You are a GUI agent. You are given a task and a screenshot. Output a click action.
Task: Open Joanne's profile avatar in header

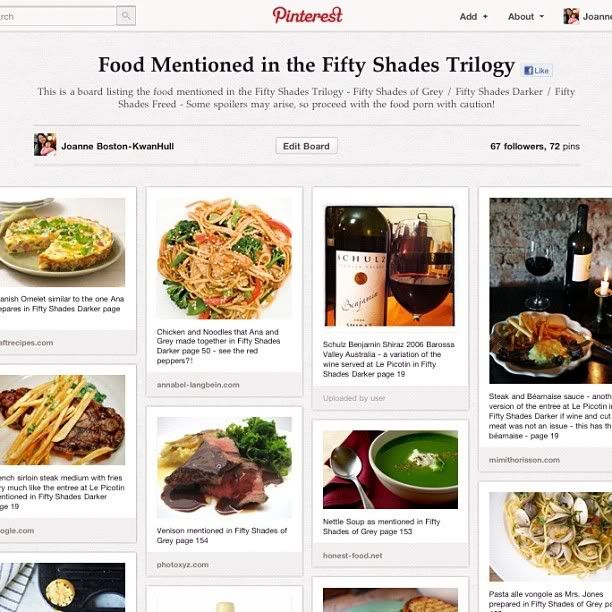(571, 16)
